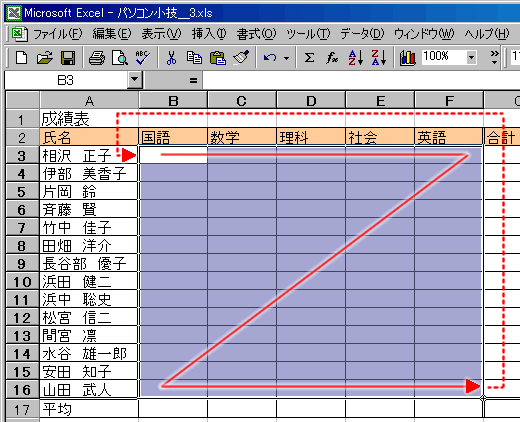Open Paste Function fx icon
Viewport: 520px width, 422px height.
point(332,58)
